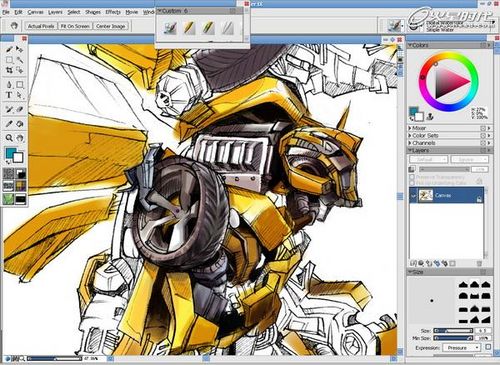This screenshot has width=500, height=365.
Task: Click the hue ring of the color wheel
Action: [448, 57]
